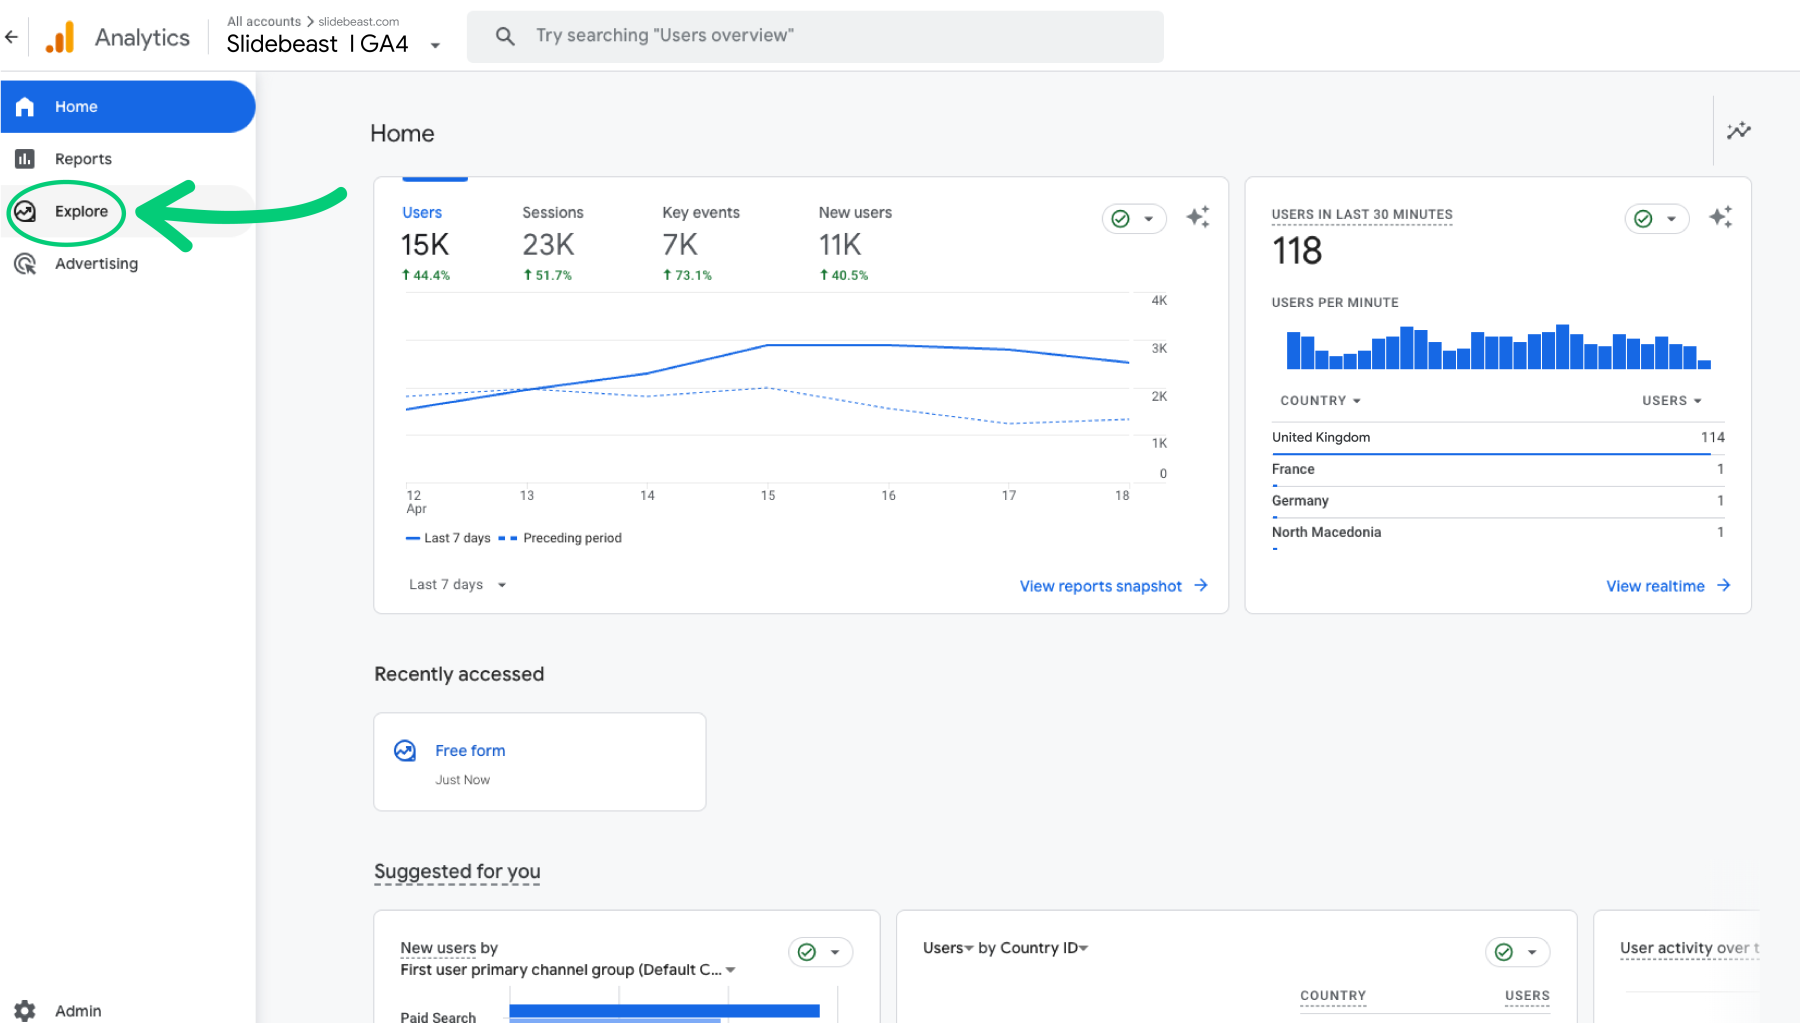Click Germany country row
The image size is (1800, 1023).
[1498, 501]
